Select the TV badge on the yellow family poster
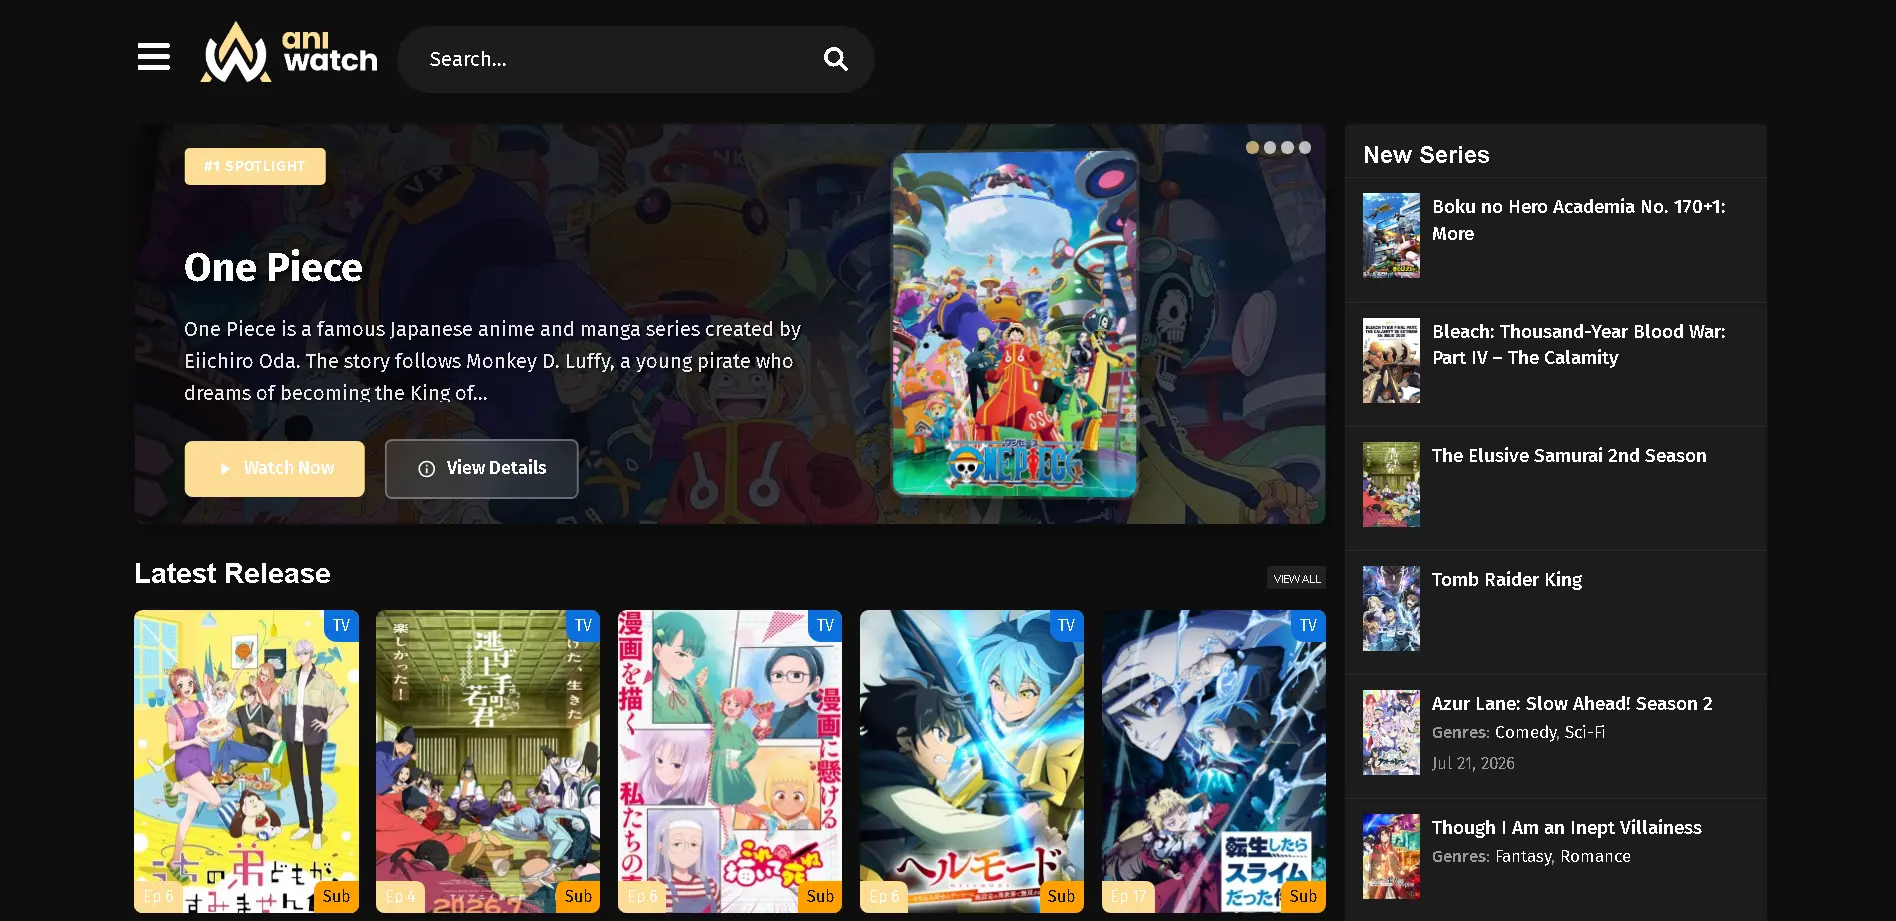Image resolution: width=1896 pixels, height=921 pixels. tap(341, 625)
